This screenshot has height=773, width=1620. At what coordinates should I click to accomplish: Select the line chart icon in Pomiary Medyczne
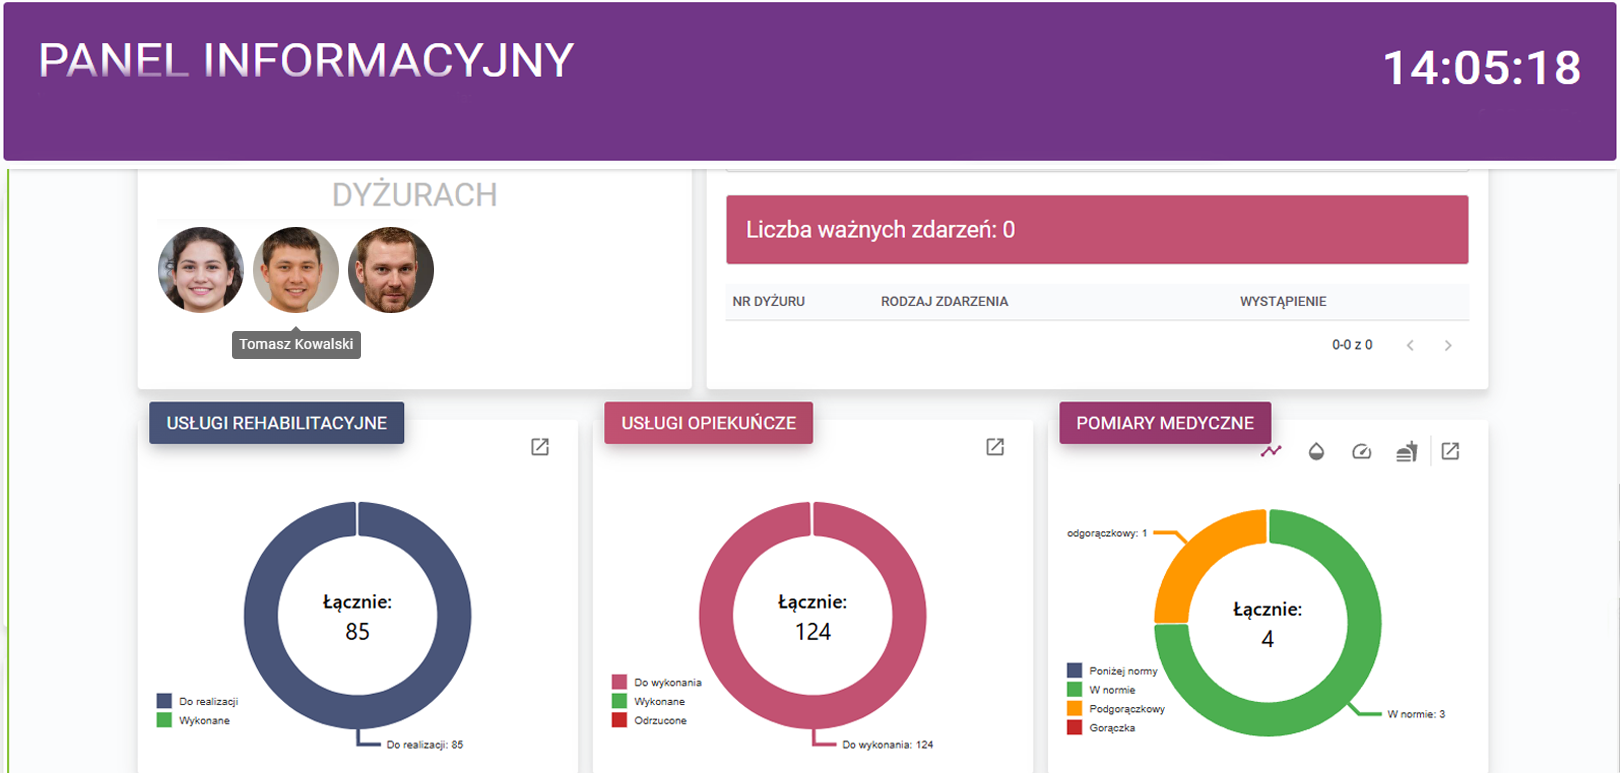click(x=1271, y=452)
